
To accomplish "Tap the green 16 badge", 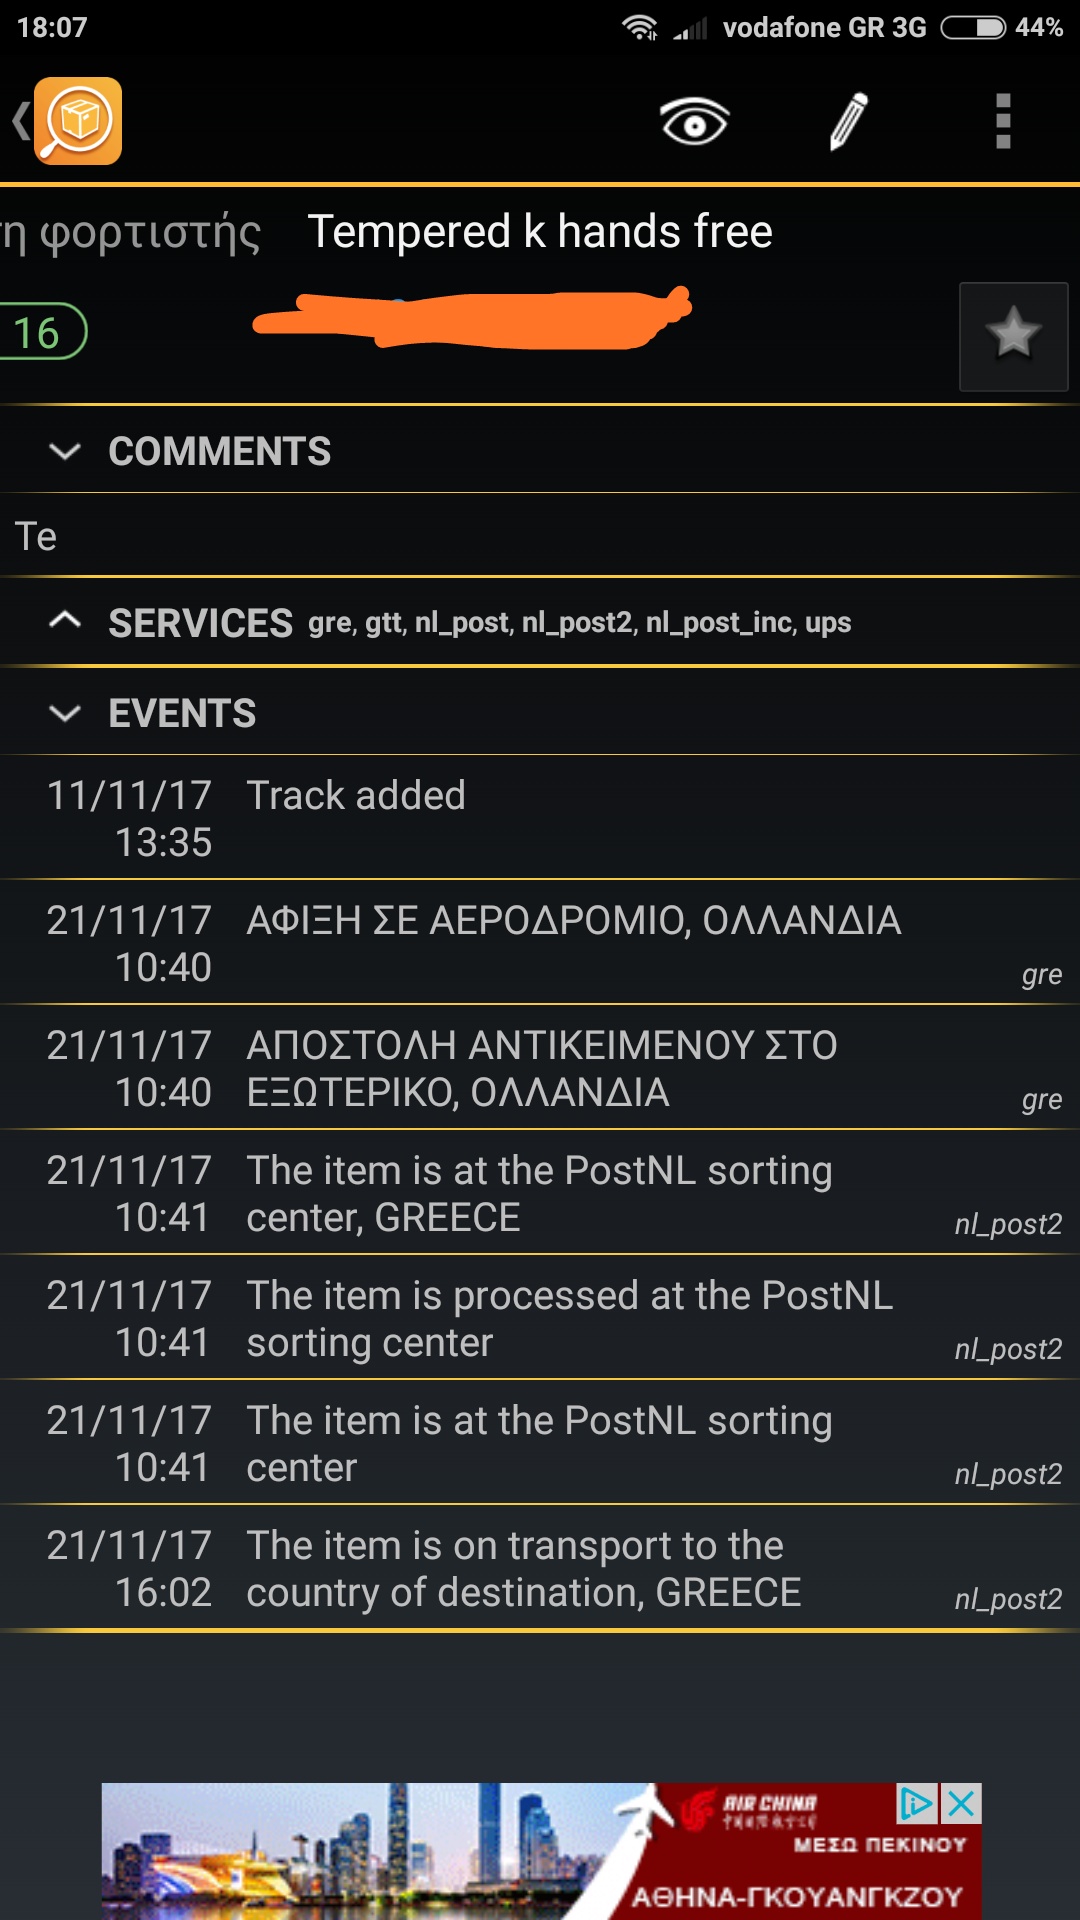I will tap(40, 332).
